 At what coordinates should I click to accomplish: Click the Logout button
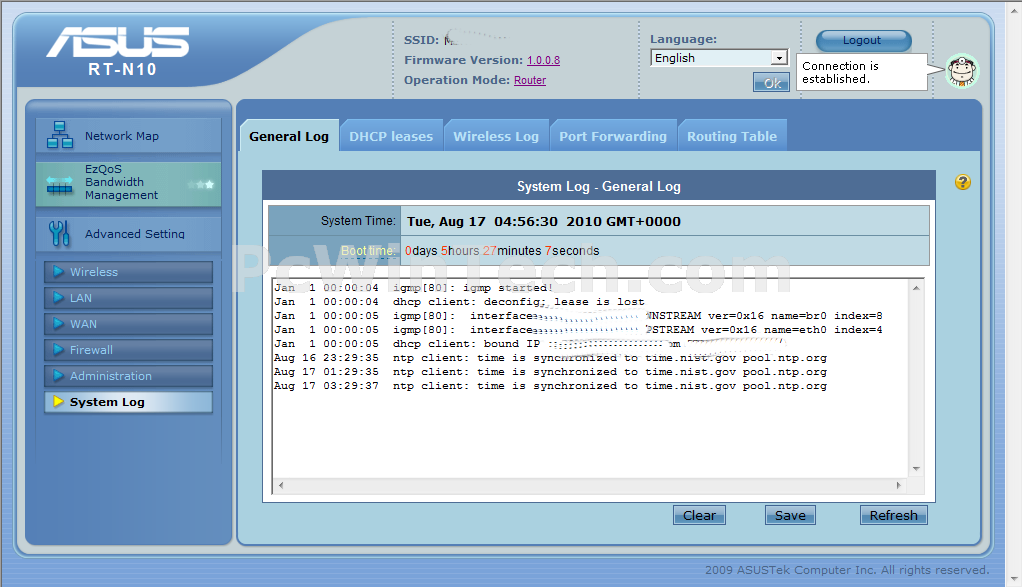click(864, 40)
